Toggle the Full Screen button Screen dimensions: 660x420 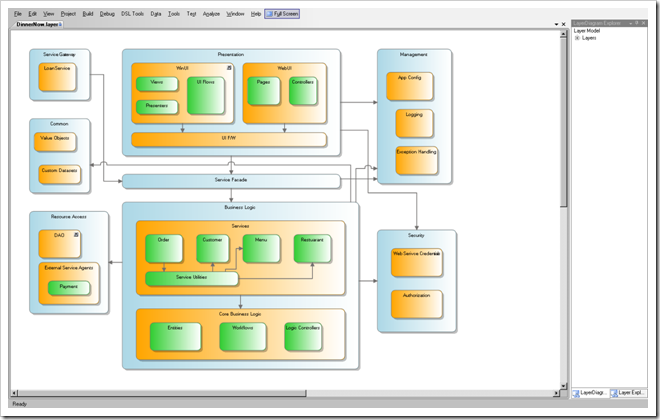coord(282,14)
